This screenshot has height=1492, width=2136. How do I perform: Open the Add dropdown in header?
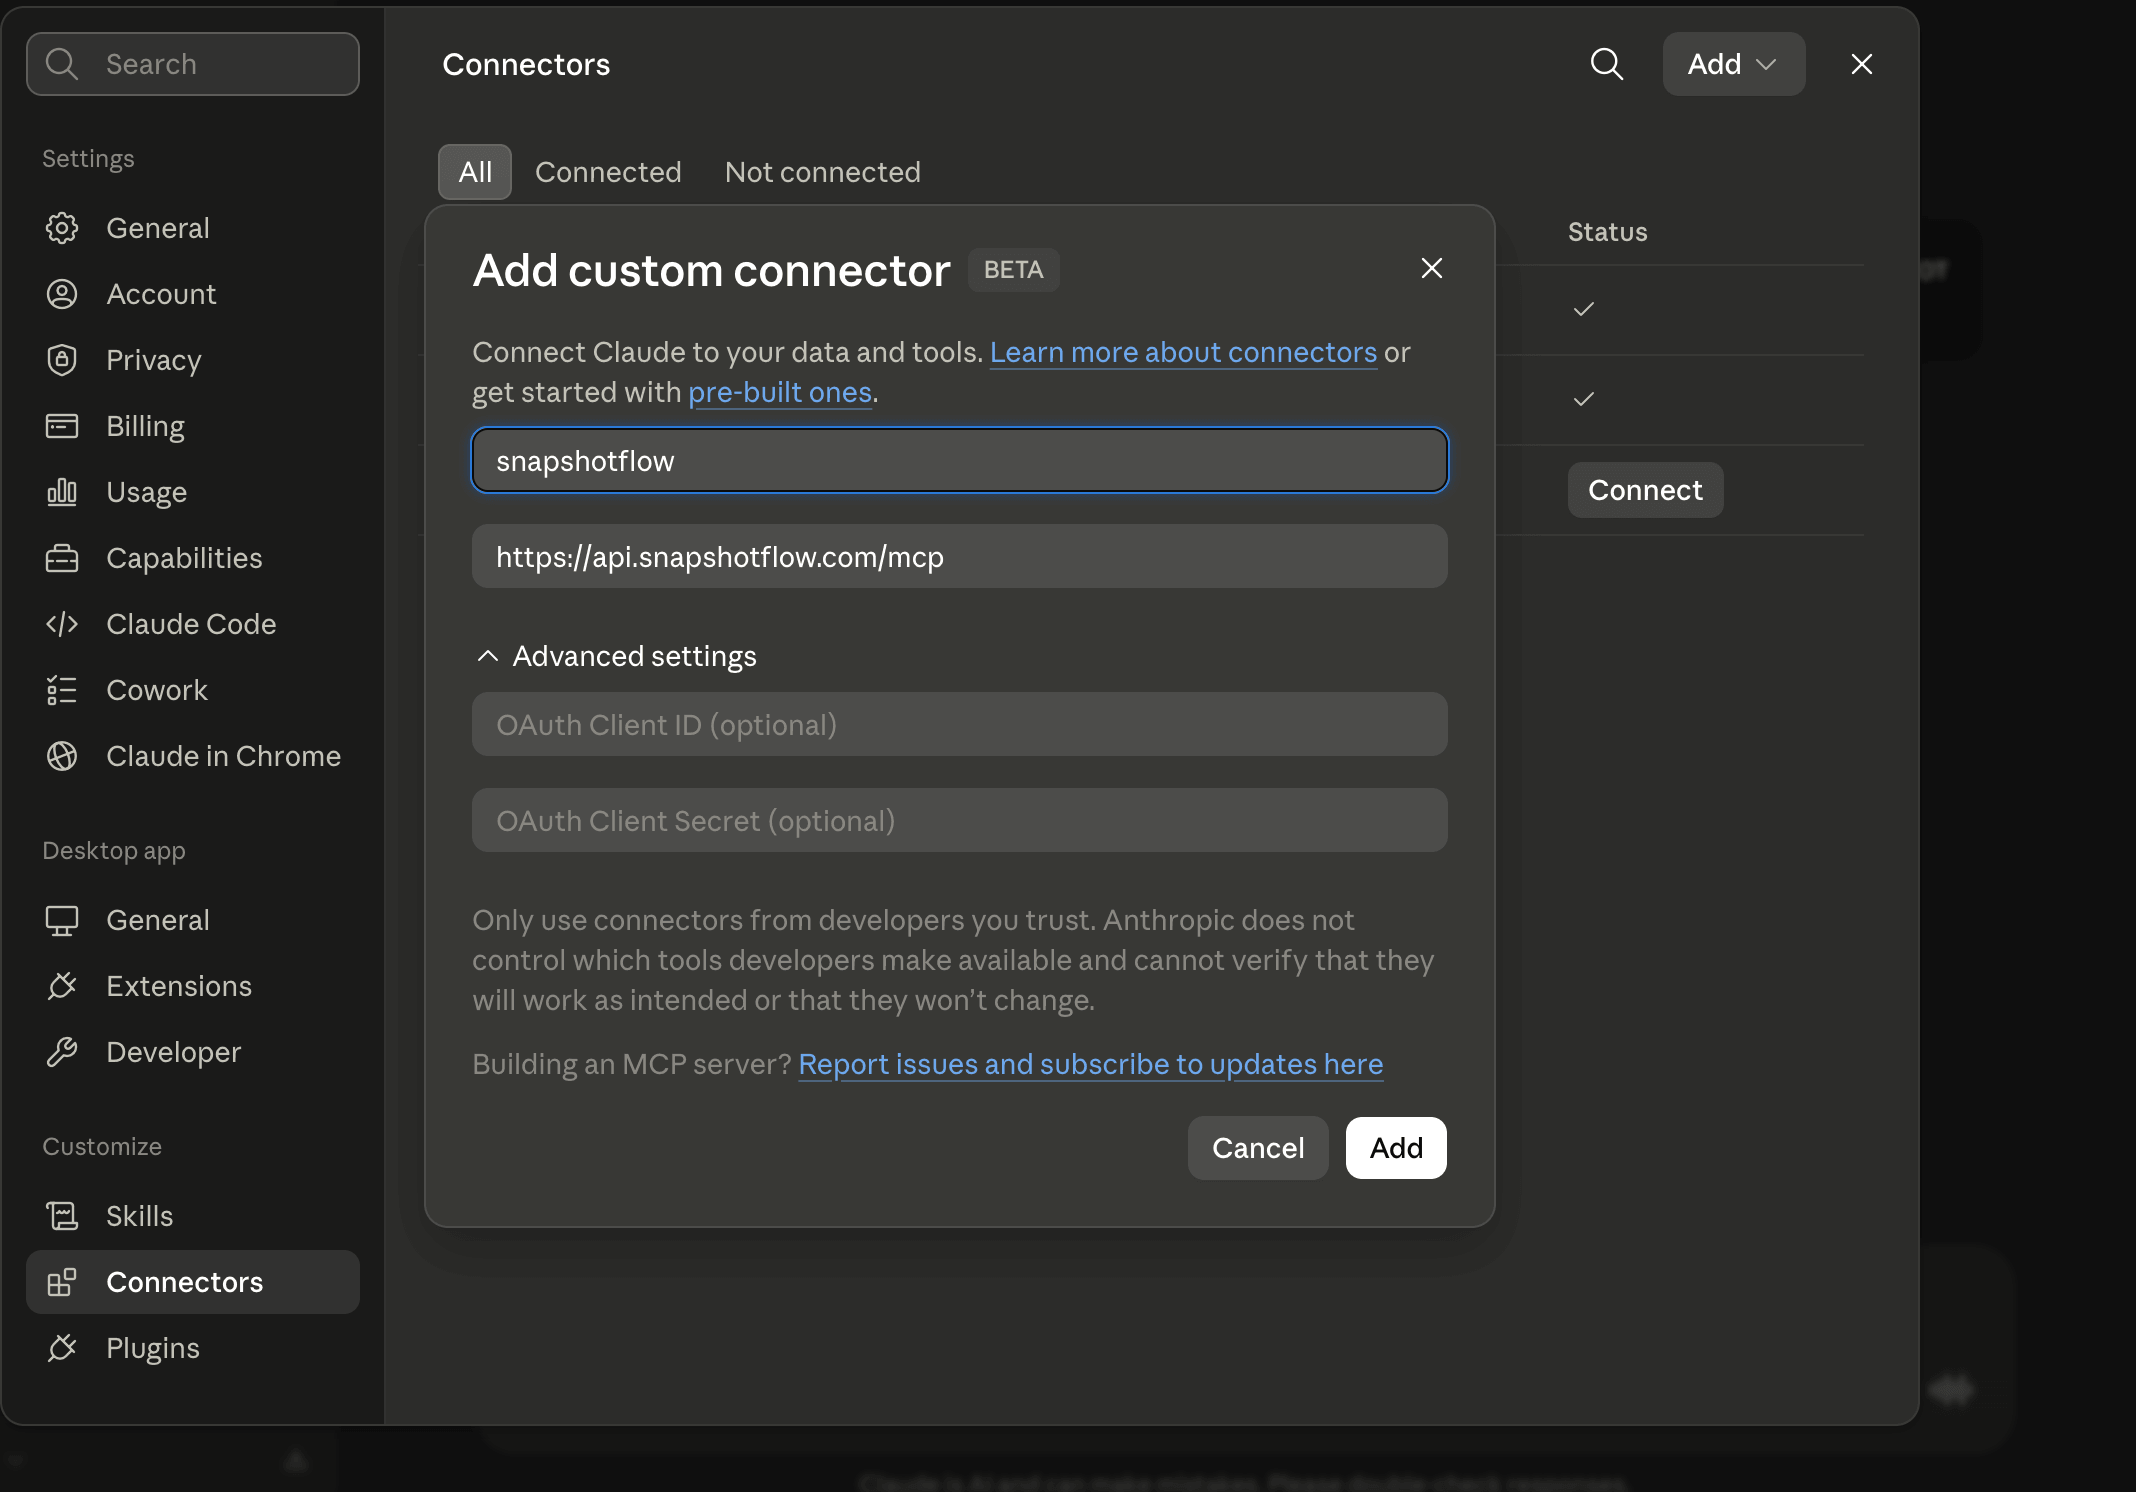coord(1734,64)
